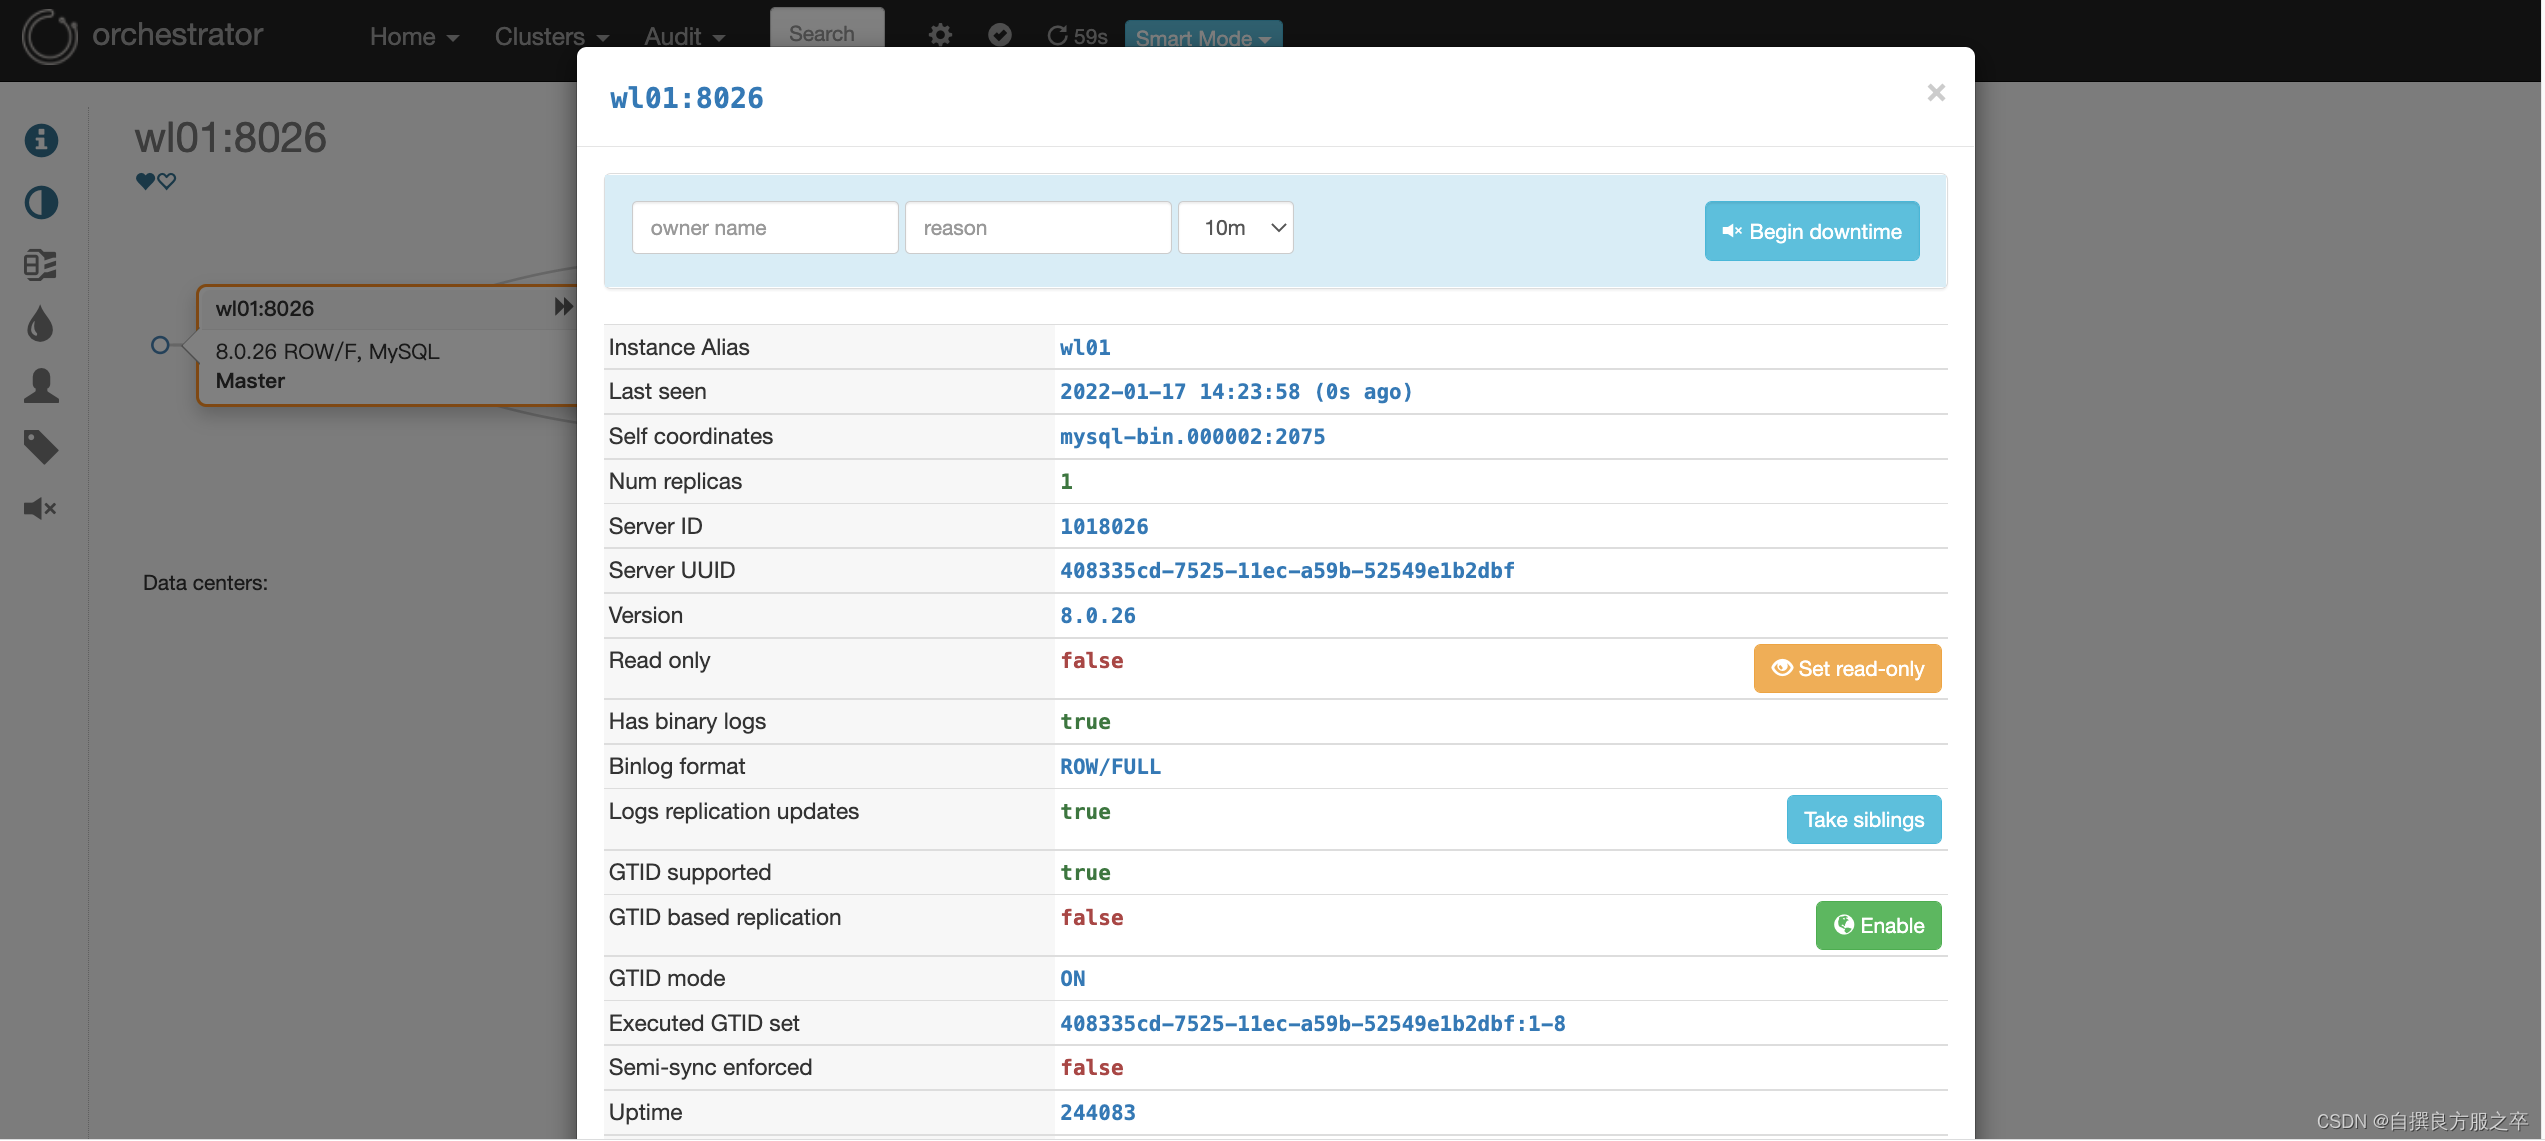Click the fast-forward arrows on wl01:8026 node
2545x1141 pixels.
pos(564,307)
